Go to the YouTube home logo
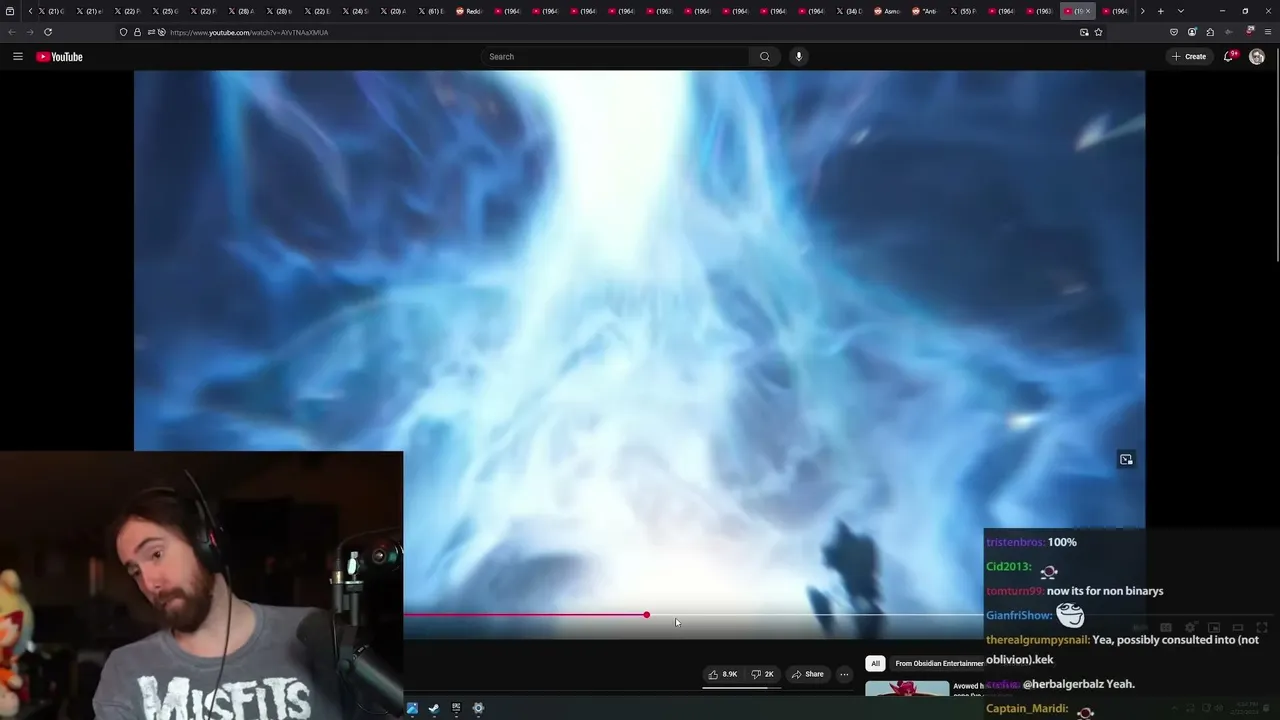This screenshot has width=1280, height=720. [x=60, y=57]
